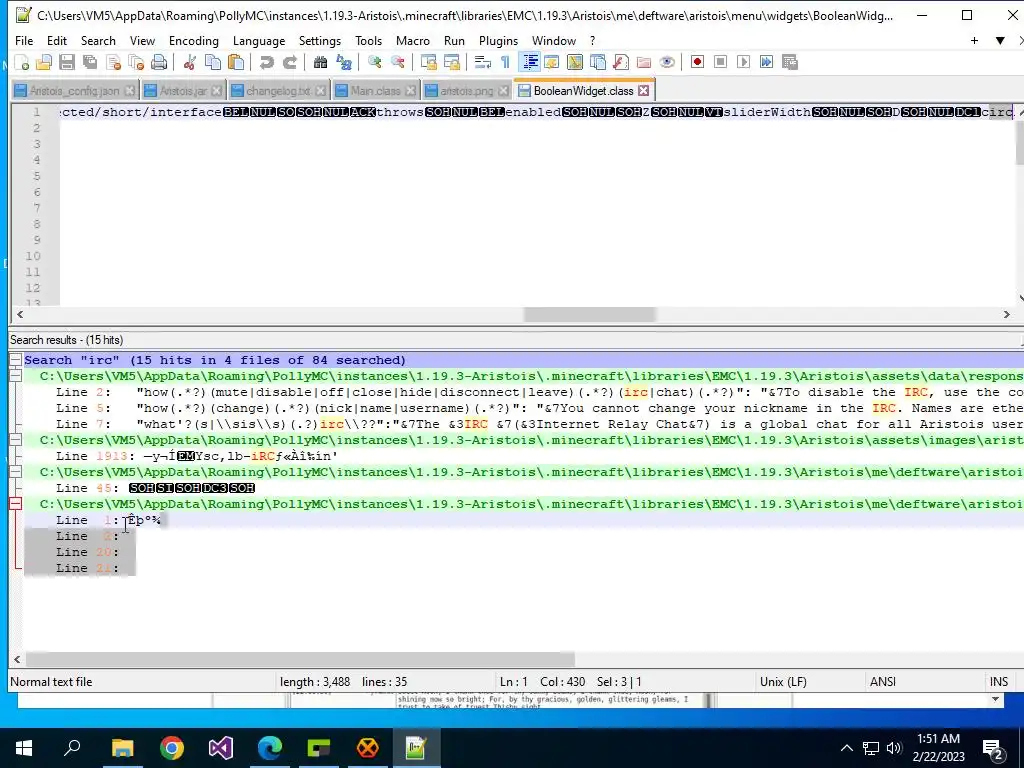Image resolution: width=1024 pixels, height=768 pixels.
Task: Click the editor horizontal scrollbar left arrow
Action: coord(20,314)
